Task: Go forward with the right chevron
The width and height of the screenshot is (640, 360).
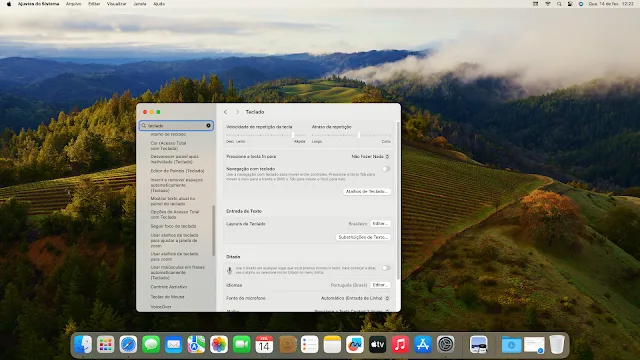Action: 238,112
